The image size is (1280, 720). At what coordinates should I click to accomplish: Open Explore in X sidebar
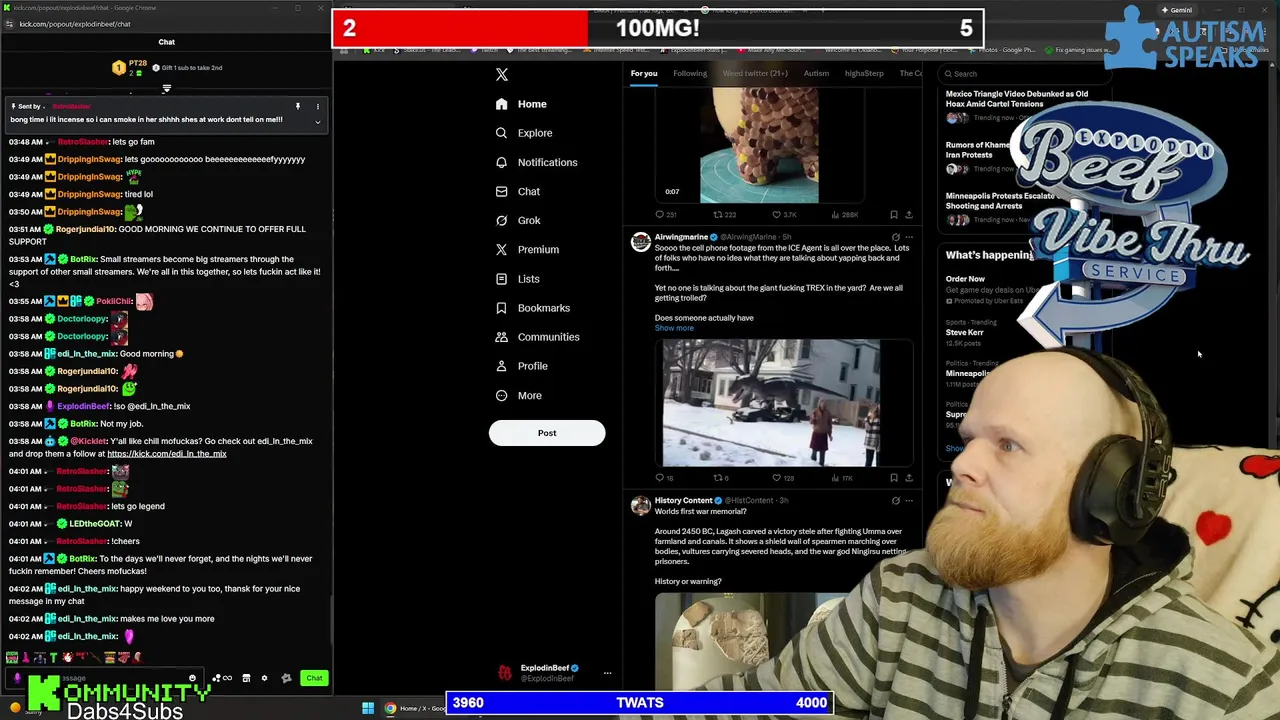(523, 133)
